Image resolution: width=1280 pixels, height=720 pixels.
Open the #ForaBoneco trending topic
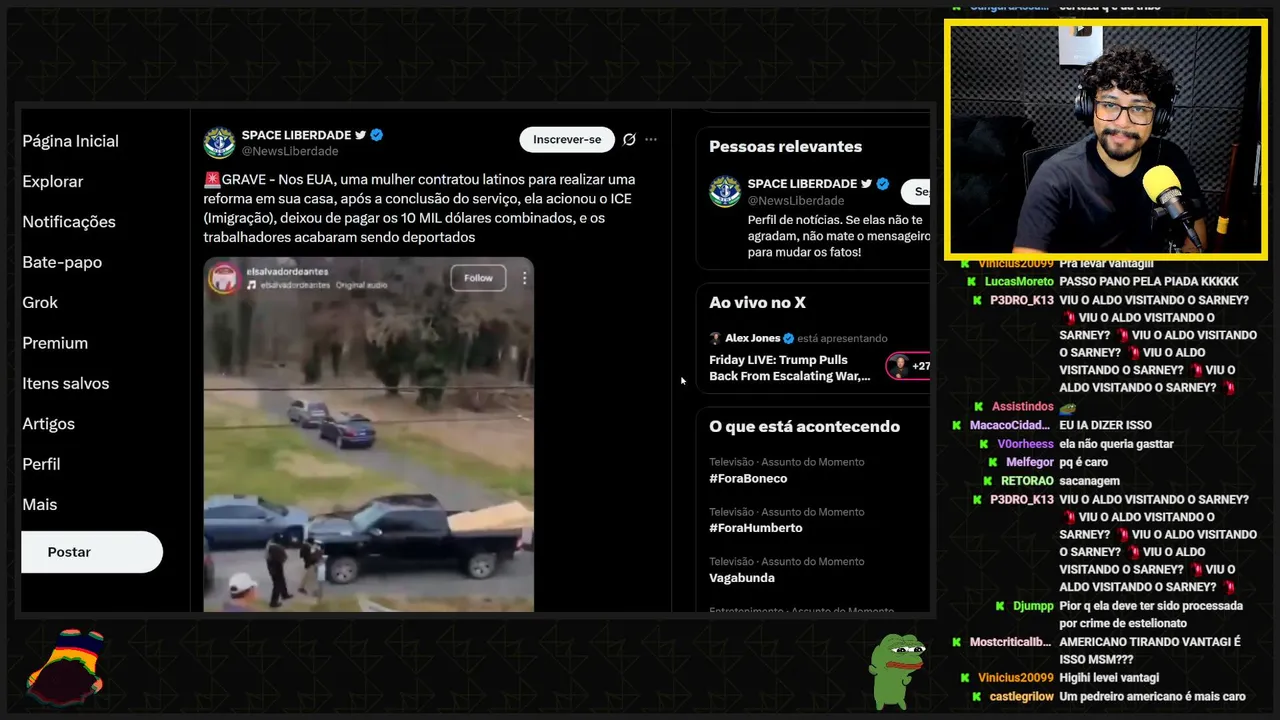point(748,478)
